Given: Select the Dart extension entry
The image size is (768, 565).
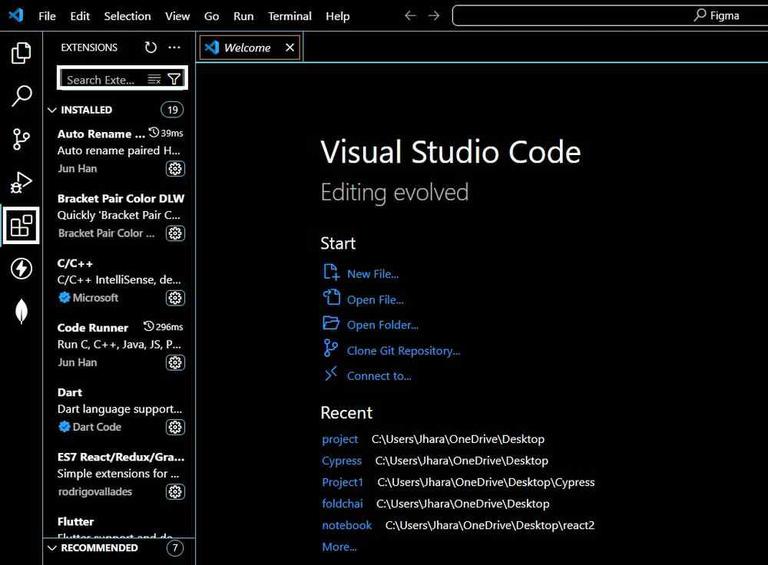Looking at the screenshot, I should point(120,409).
